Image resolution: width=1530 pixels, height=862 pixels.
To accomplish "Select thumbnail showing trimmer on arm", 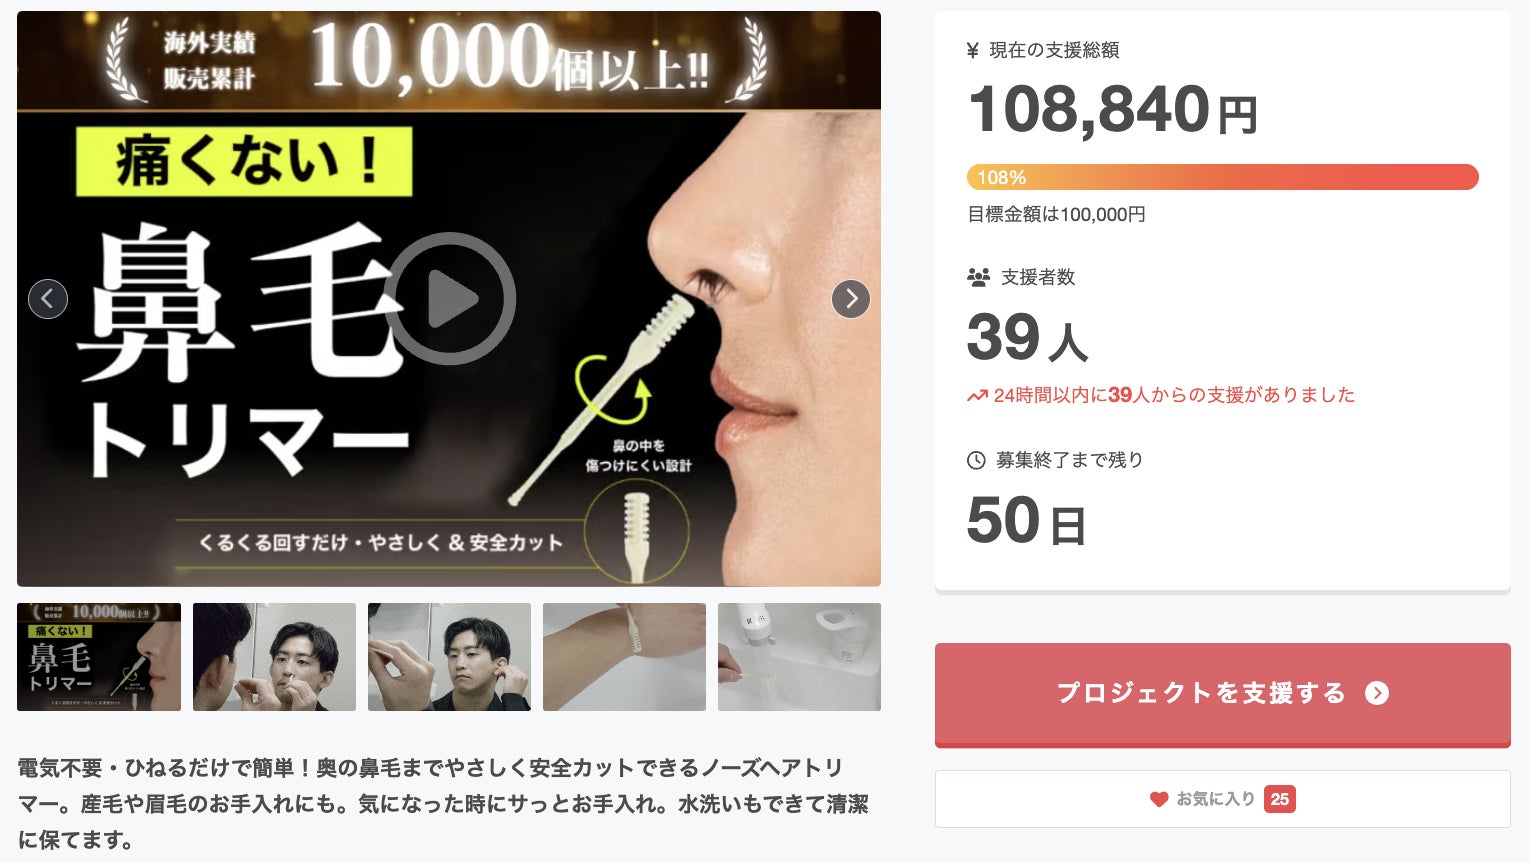I will point(624,657).
